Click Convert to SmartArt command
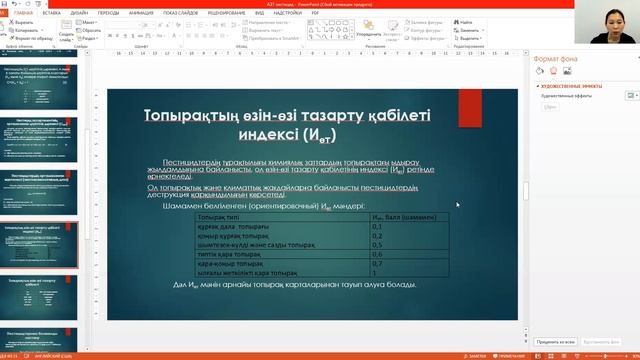This screenshot has height=360, width=640. (x=271, y=38)
